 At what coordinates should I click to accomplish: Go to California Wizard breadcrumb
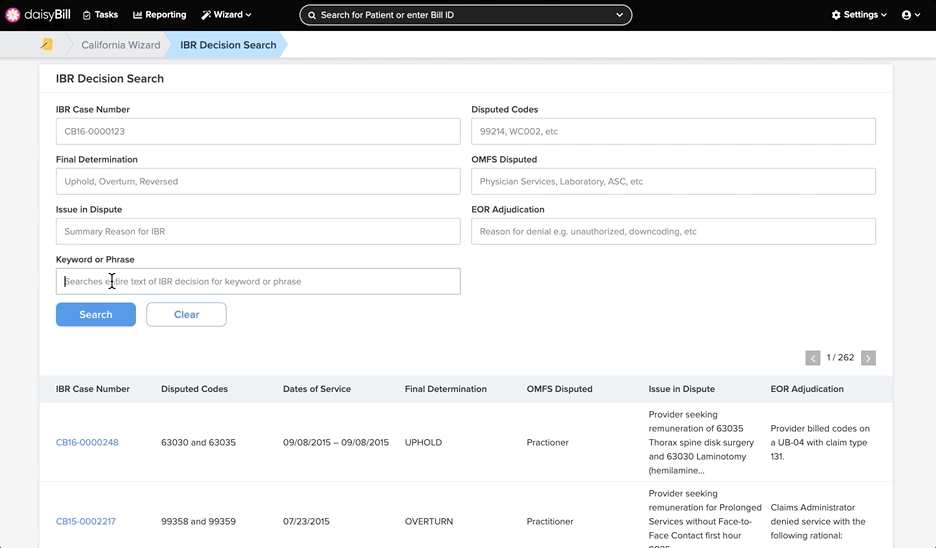point(121,45)
